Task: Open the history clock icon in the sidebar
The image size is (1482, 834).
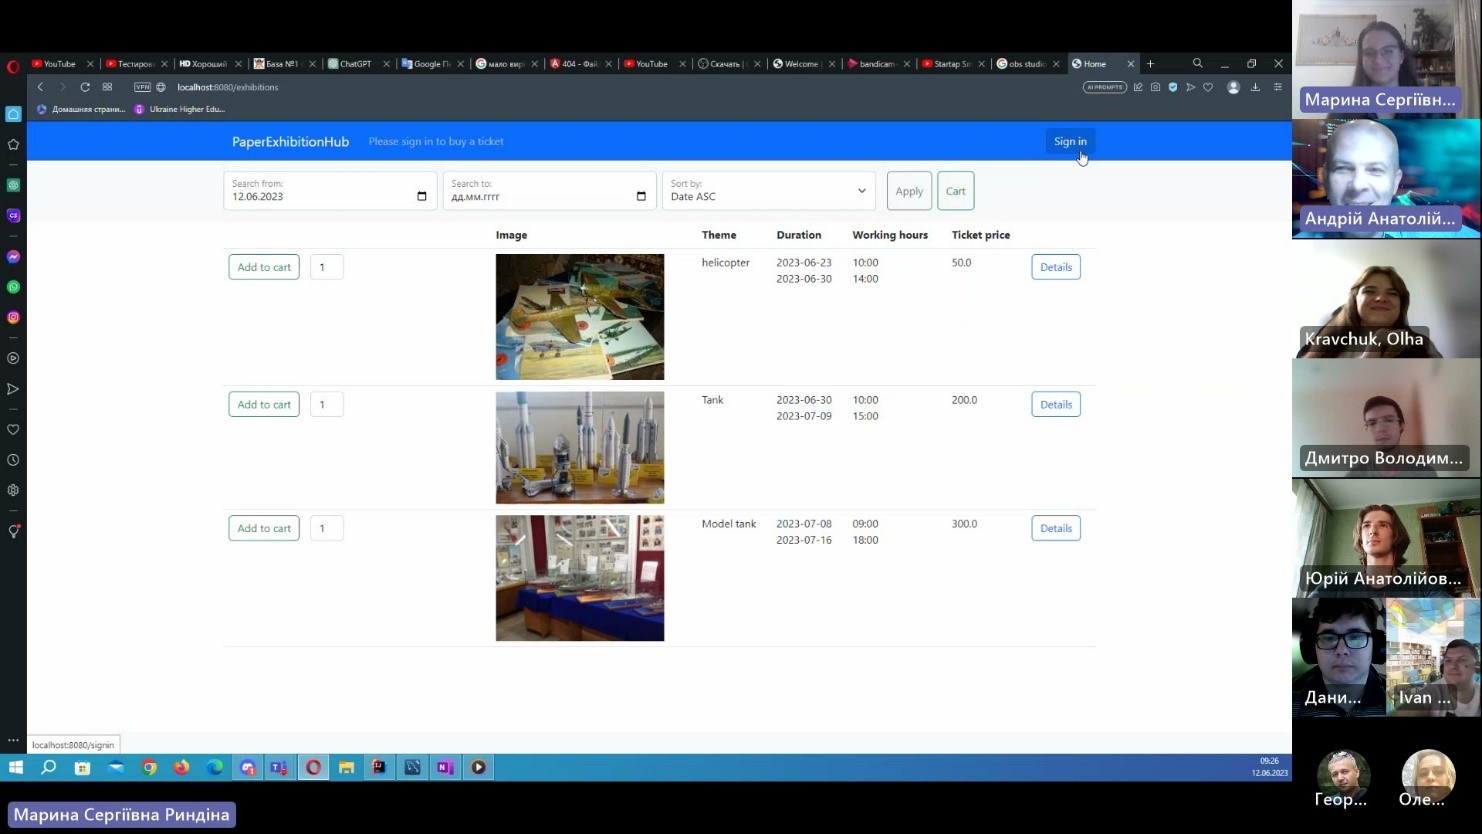Action: [x=13, y=460]
